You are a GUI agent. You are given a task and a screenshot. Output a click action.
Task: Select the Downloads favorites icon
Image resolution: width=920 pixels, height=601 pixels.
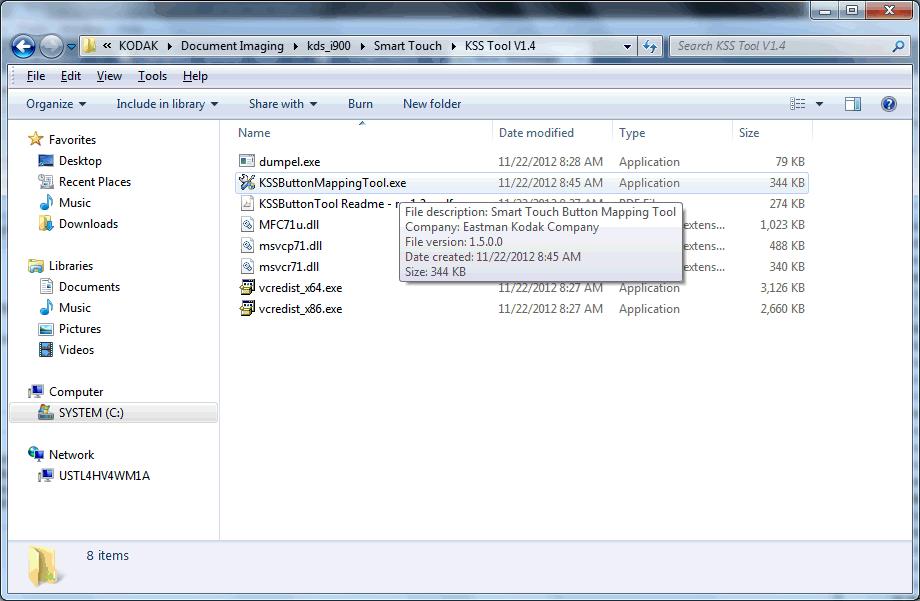(46, 224)
